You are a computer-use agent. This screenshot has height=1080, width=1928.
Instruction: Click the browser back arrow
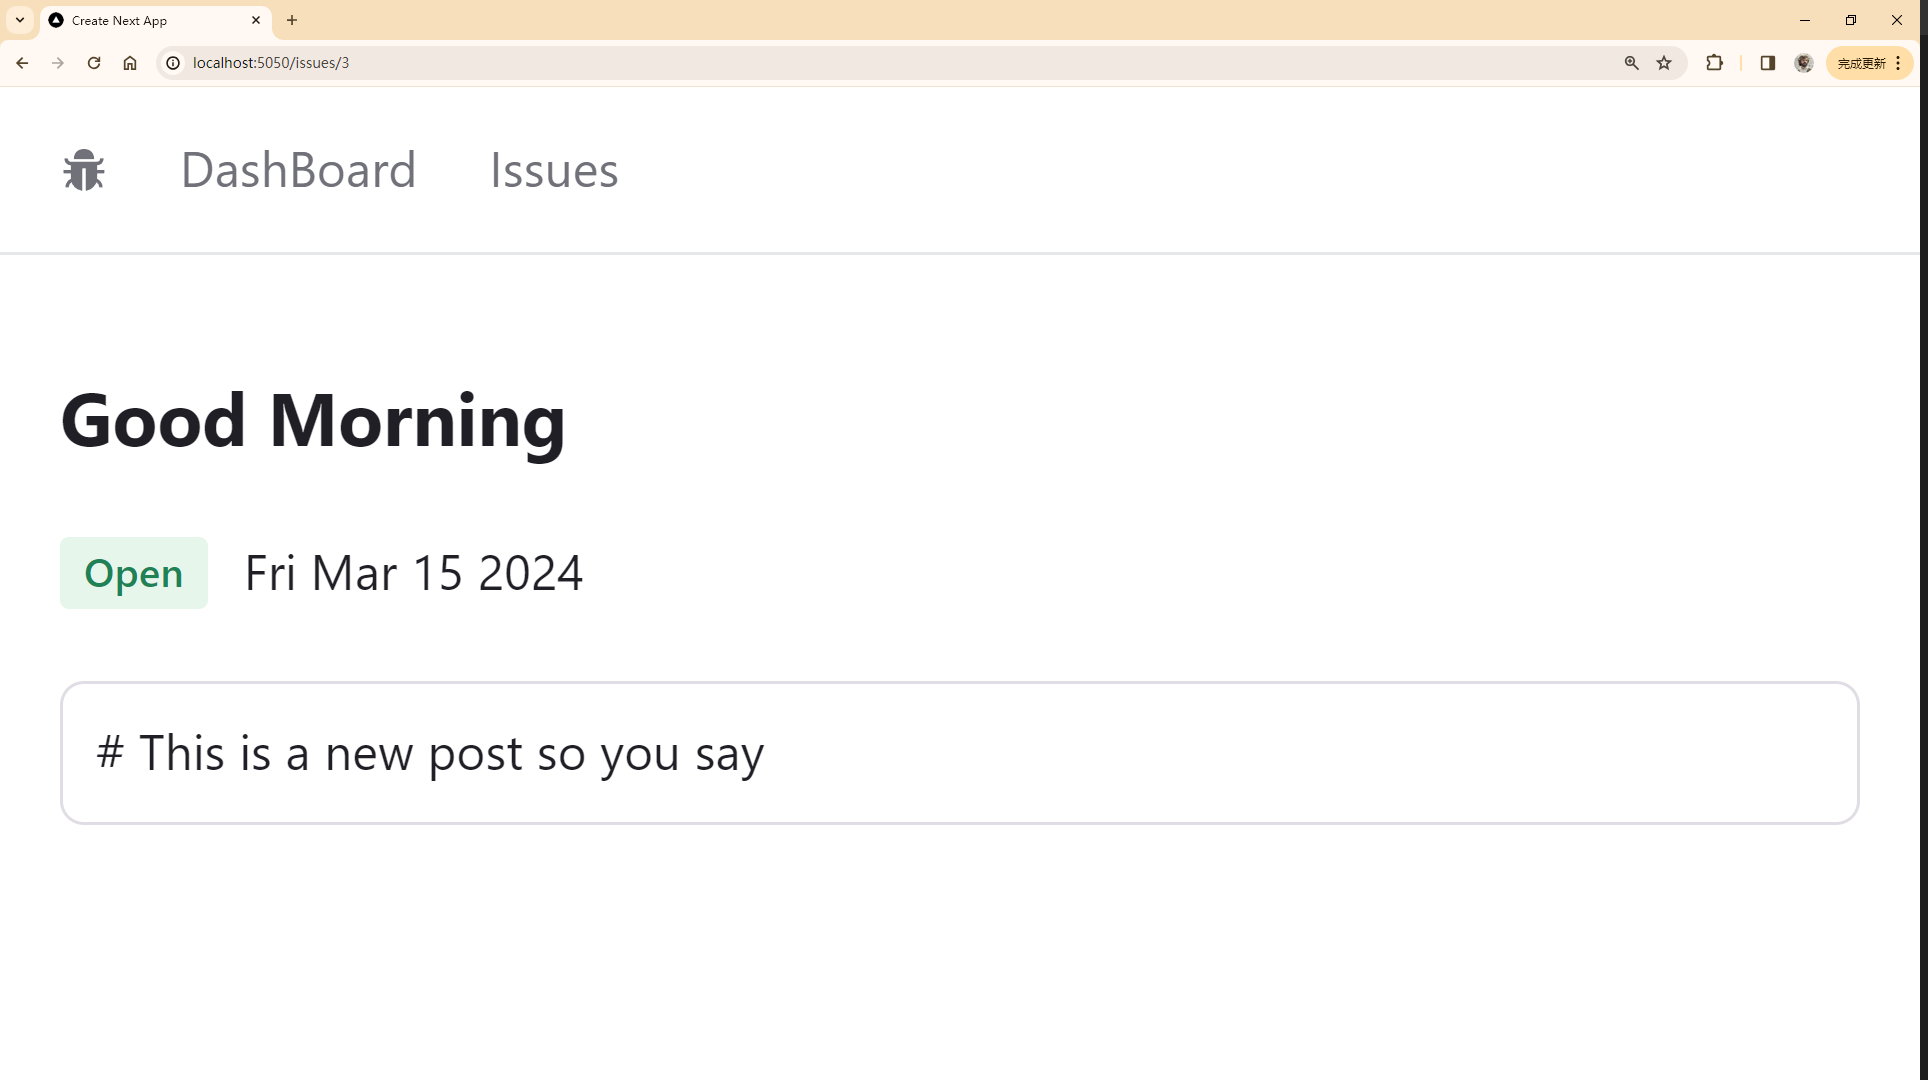tap(22, 63)
